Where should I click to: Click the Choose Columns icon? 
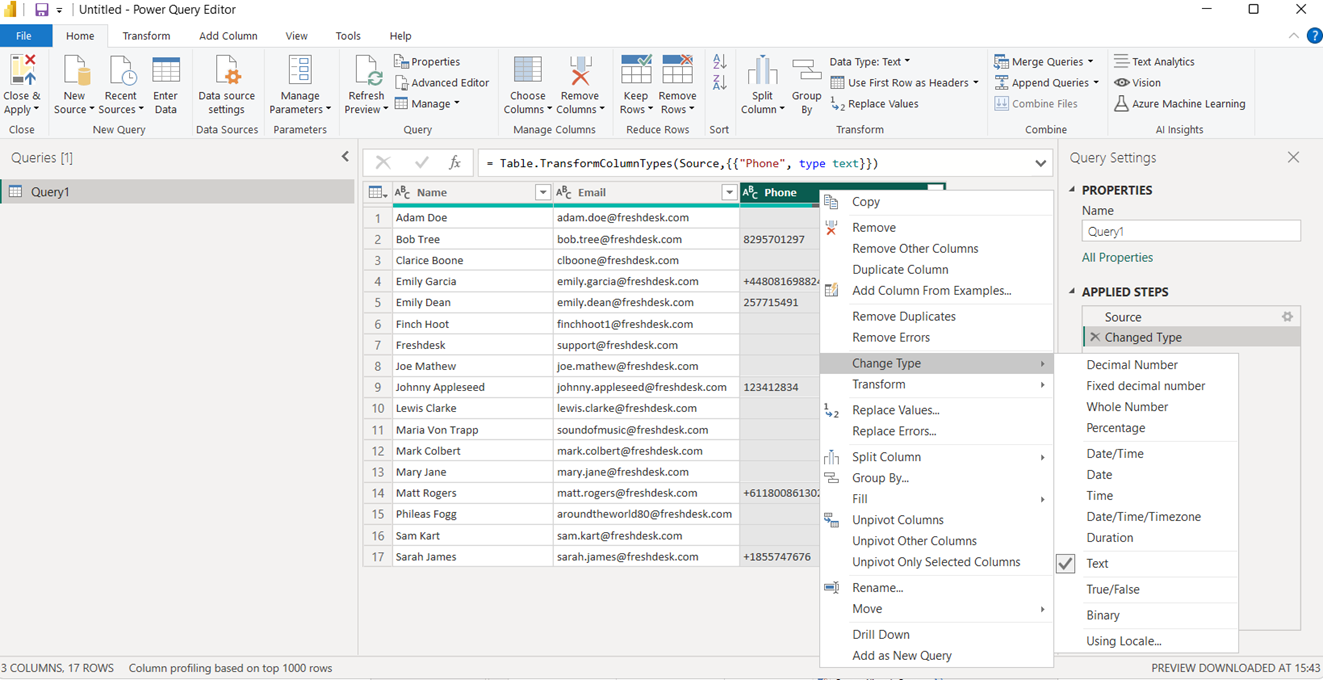click(528, 71)
